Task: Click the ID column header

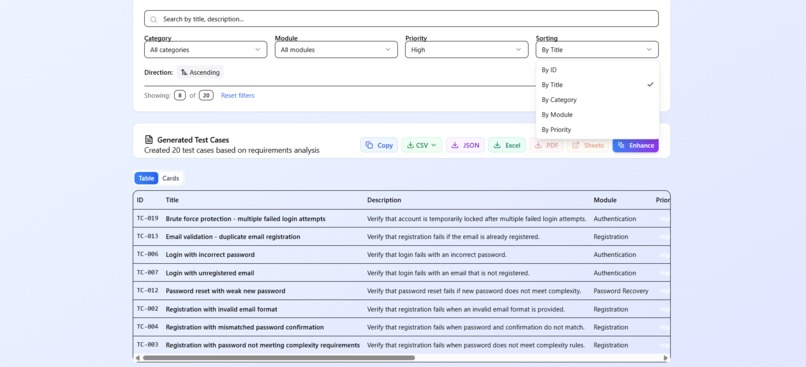Action: [140, 200]
